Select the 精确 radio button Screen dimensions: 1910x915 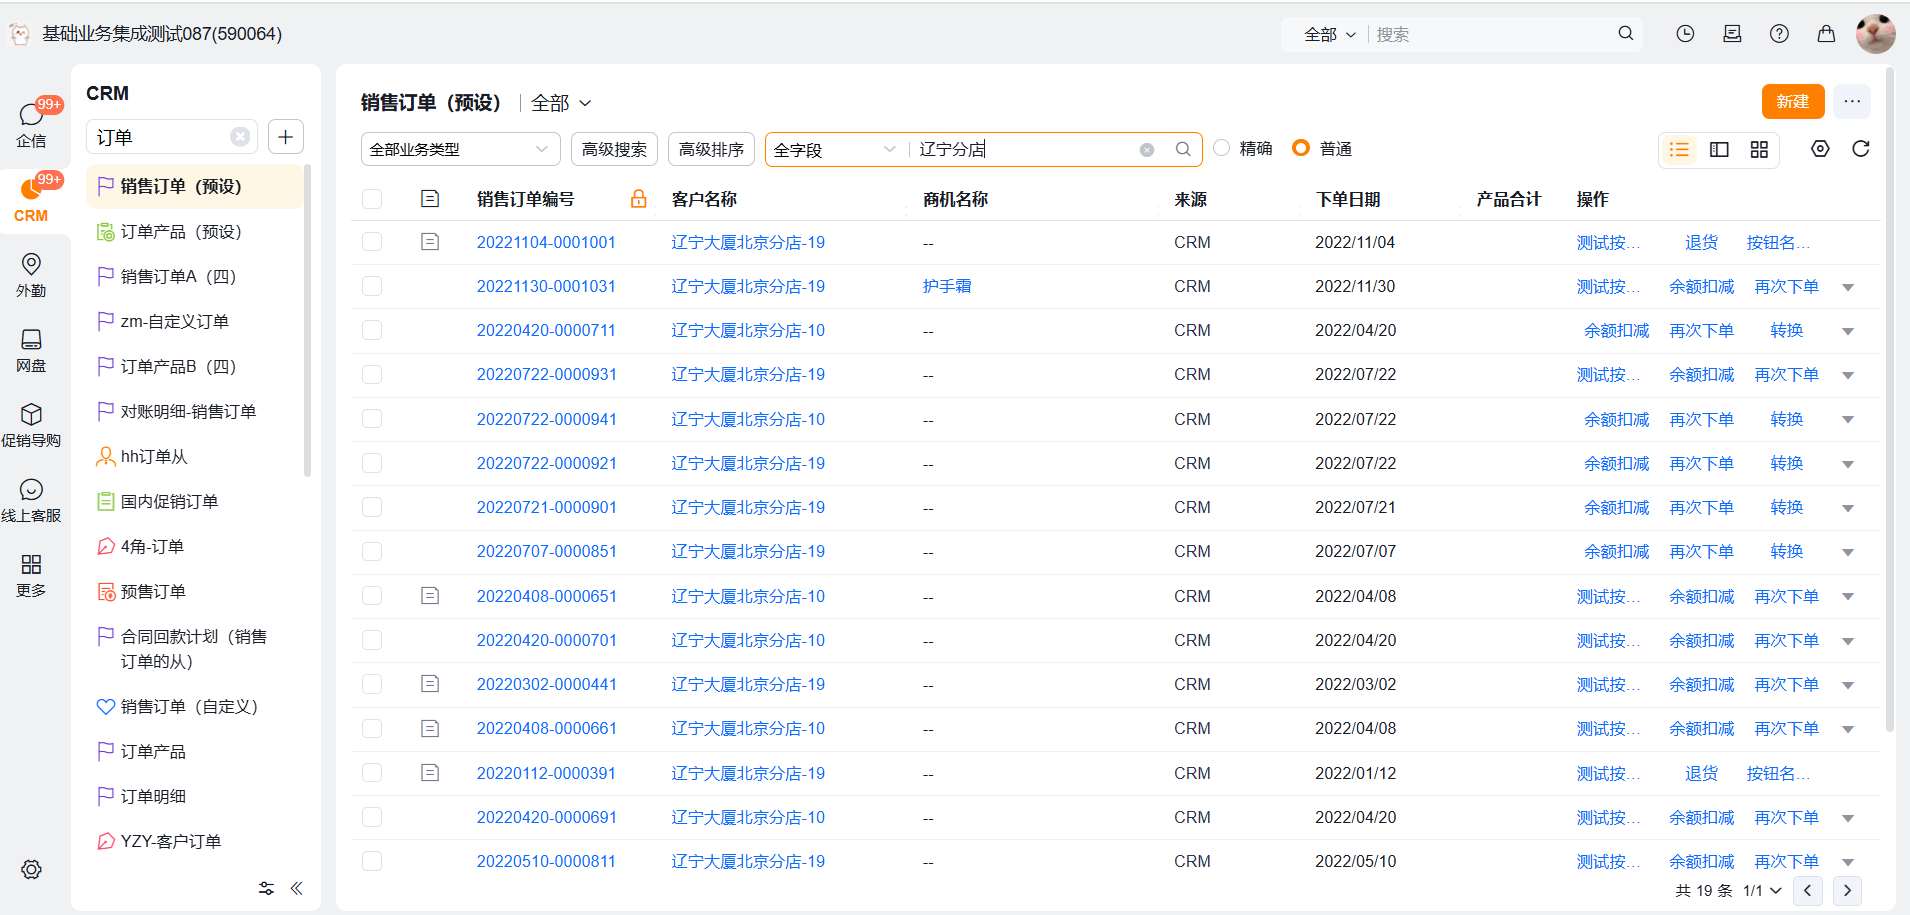click(1221, 148)
